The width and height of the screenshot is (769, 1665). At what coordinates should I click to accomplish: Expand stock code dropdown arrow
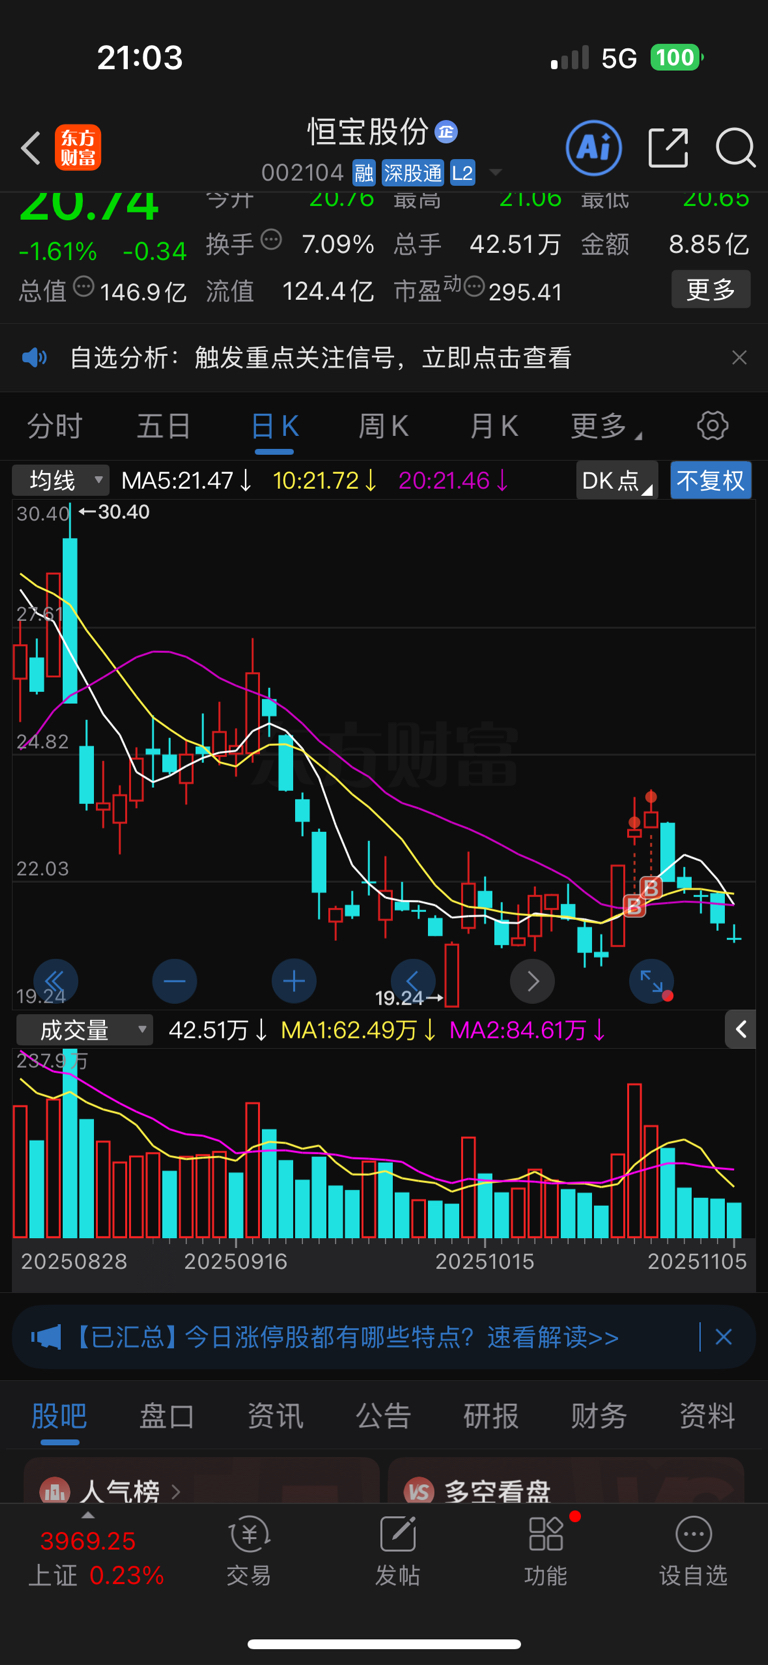[x=495, y=173]
